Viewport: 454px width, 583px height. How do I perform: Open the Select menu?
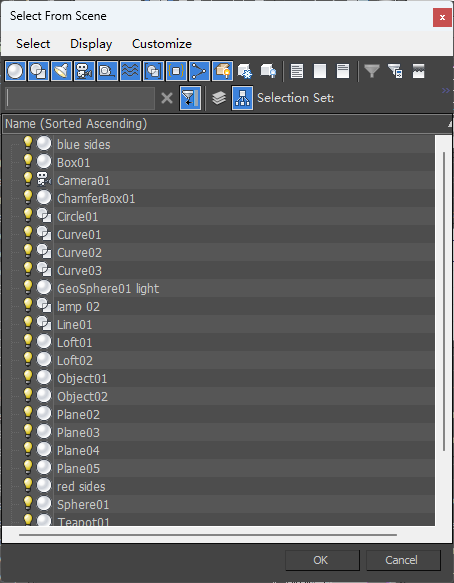(33, 44)
